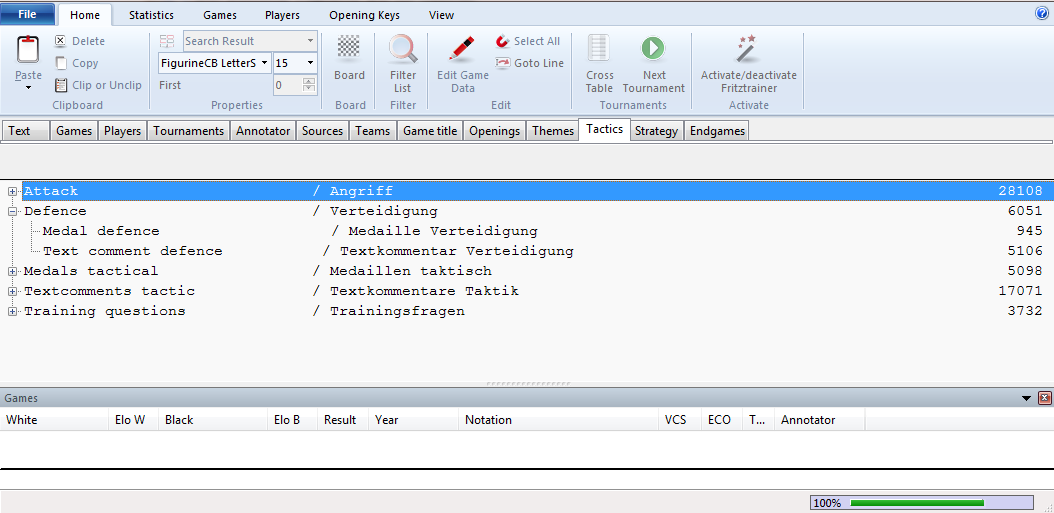
Task: Open the Help question mark icon
Action: (1042, 14)
